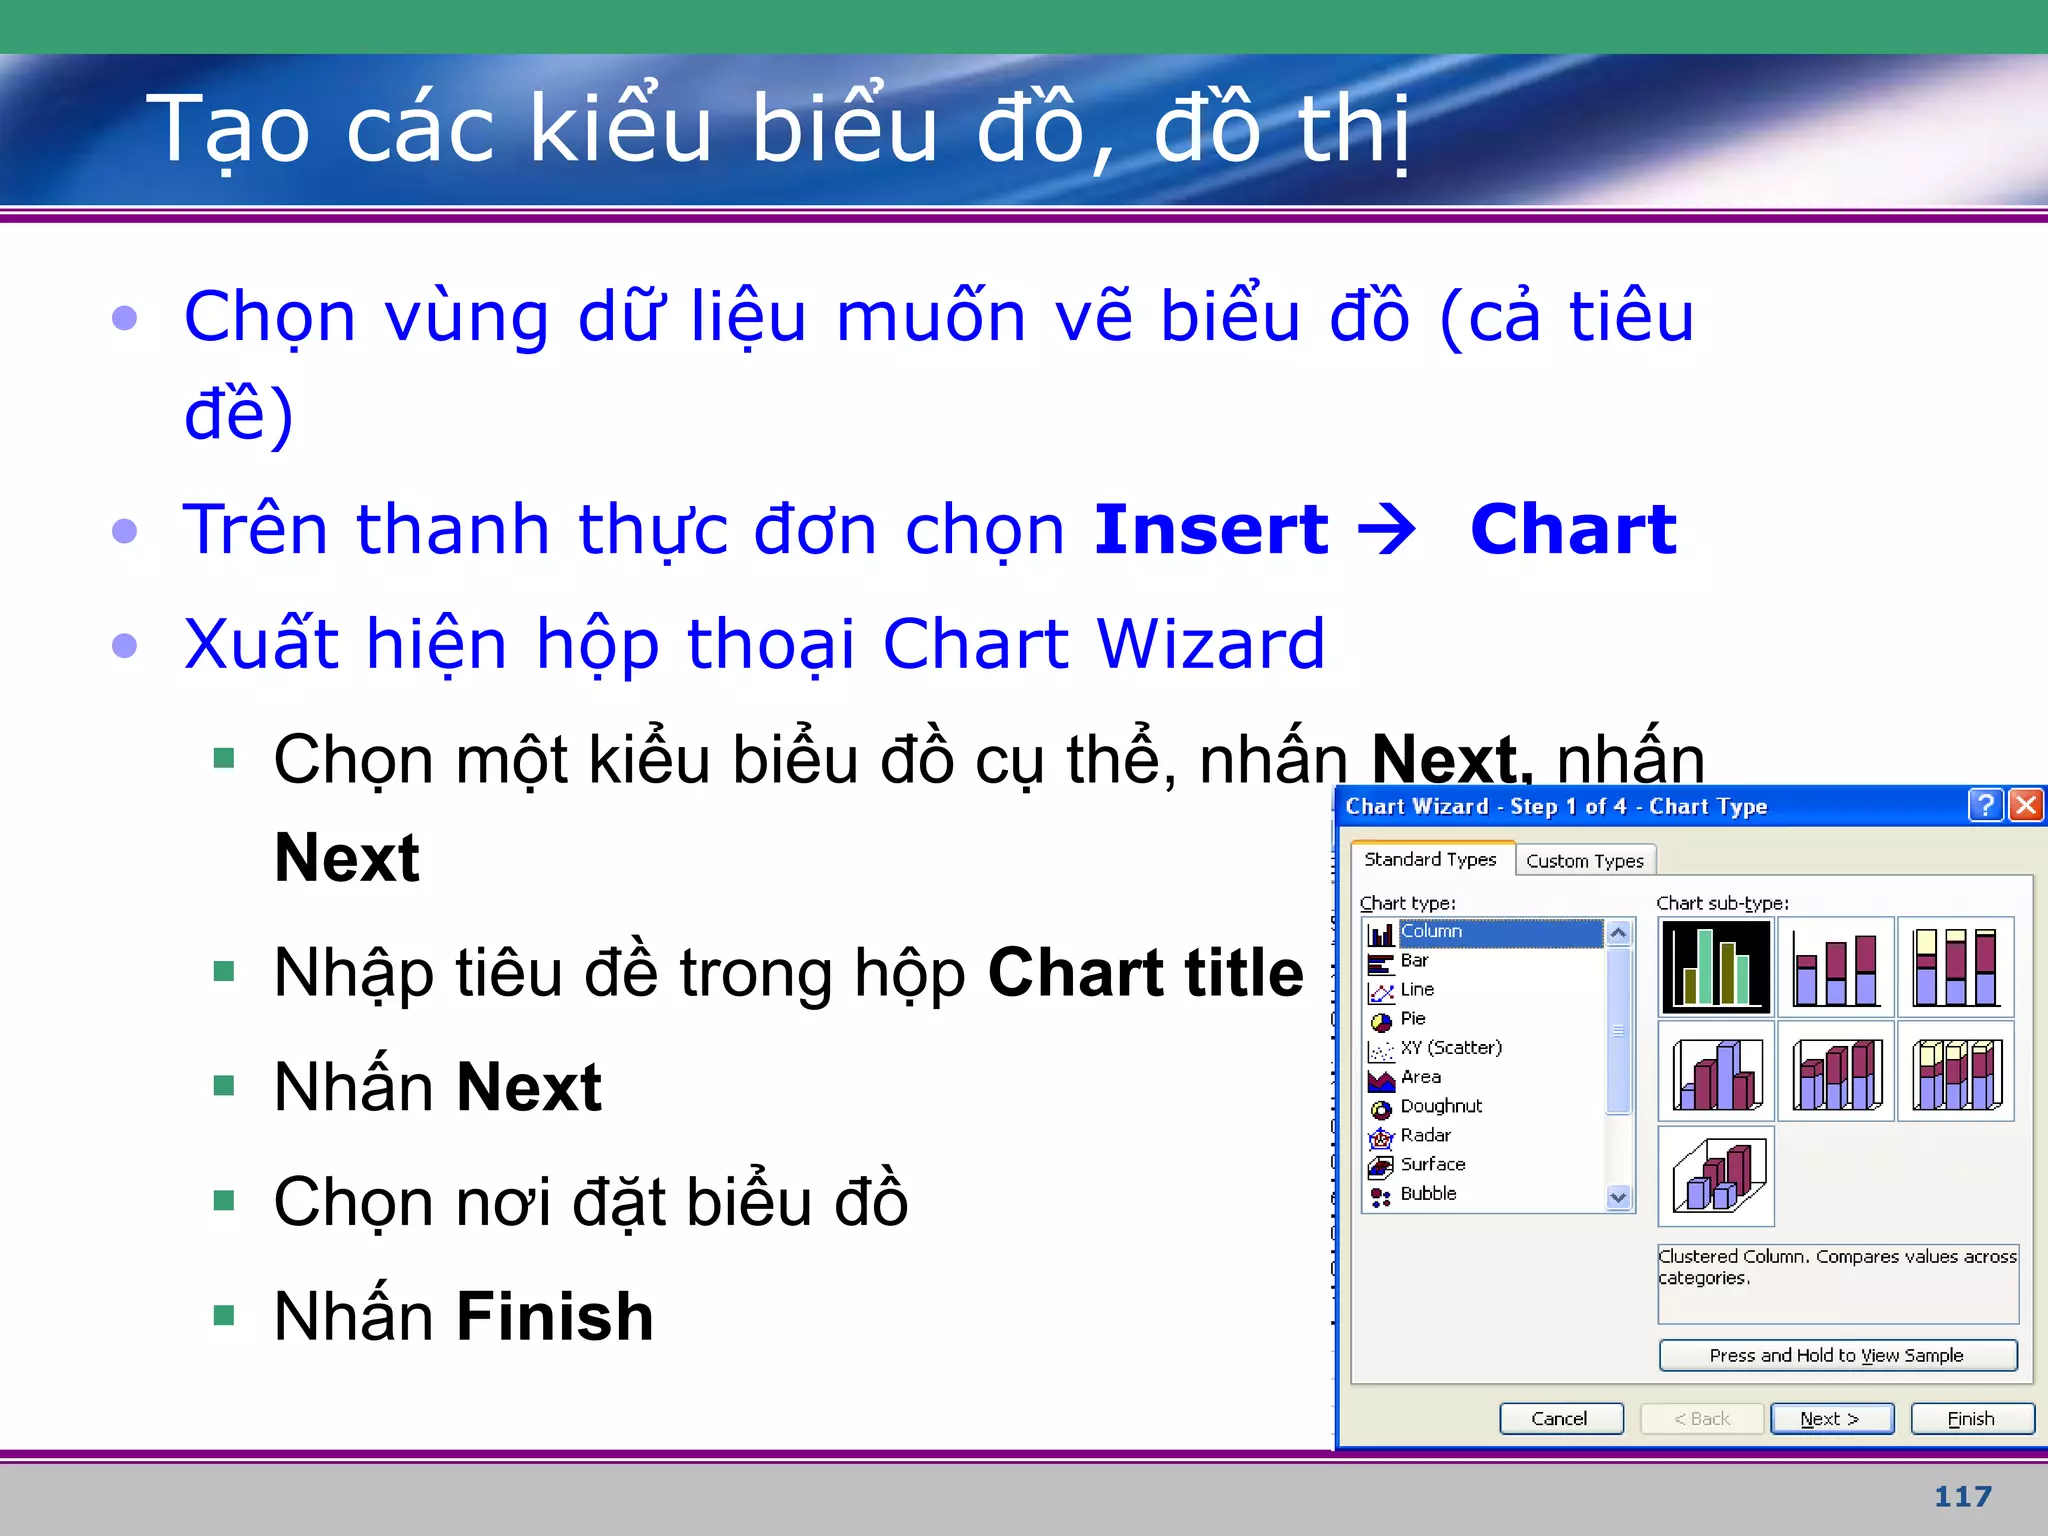Choose the 3-D Stacked Column sub-type
The height and width of the screenshot is (1536, 2048).
point(1836,1072)
